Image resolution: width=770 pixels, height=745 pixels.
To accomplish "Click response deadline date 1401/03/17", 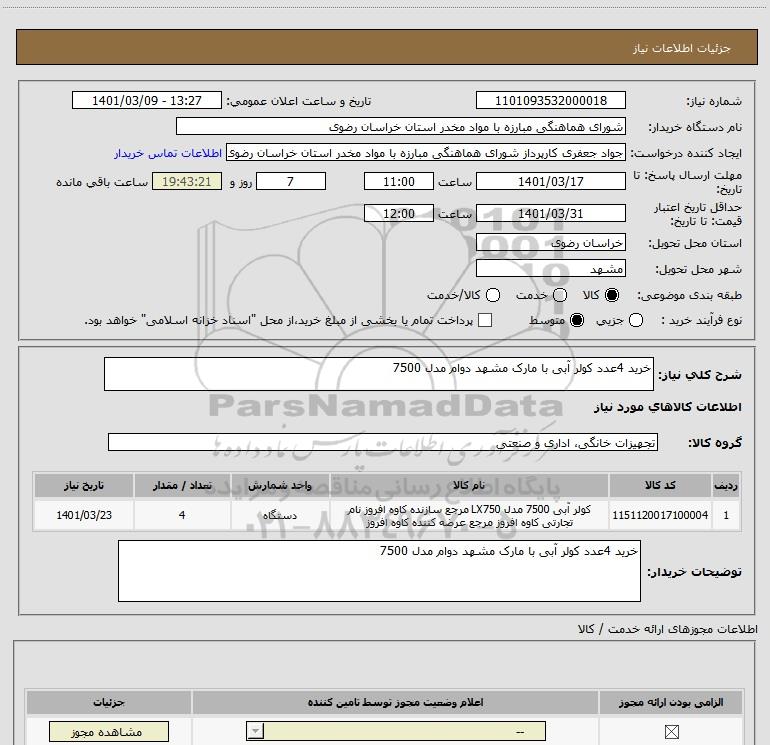I will pyautogui.click(x=550, y=182).
